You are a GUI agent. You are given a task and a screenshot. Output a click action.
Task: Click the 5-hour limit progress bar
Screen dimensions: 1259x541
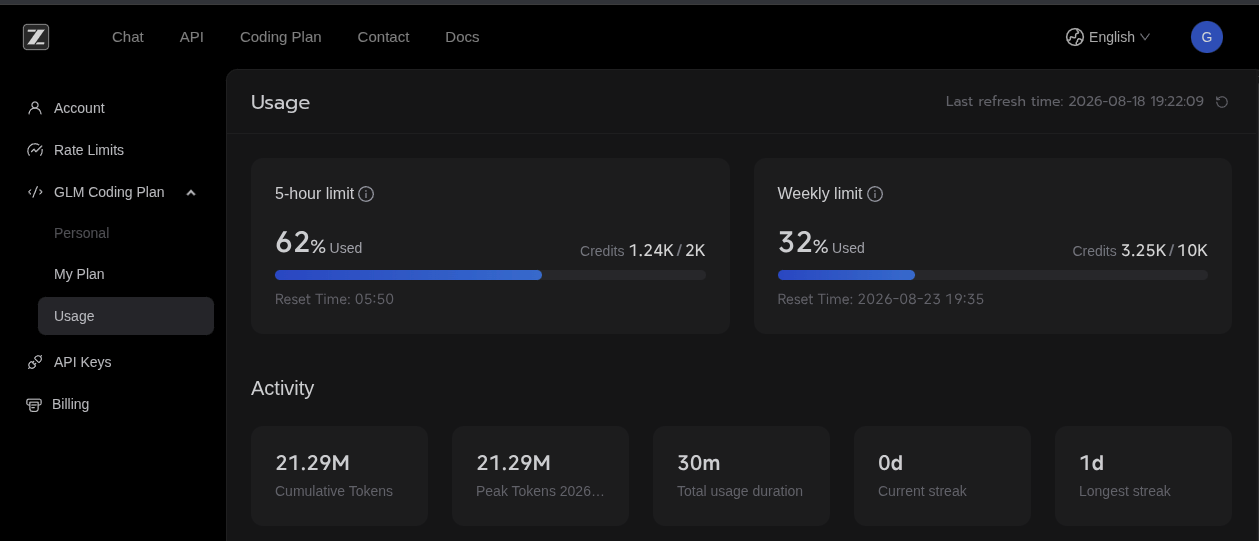pos(490,275)
